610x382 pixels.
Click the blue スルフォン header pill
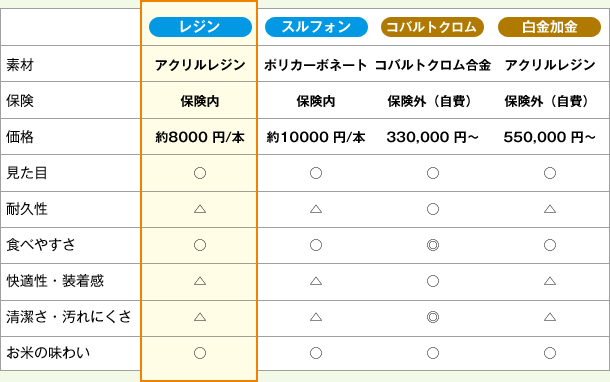(316, 27)
